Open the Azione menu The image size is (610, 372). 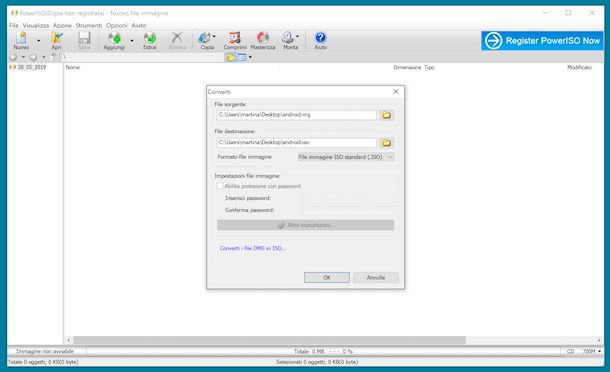pyautogui.click(x=62, y=25)
